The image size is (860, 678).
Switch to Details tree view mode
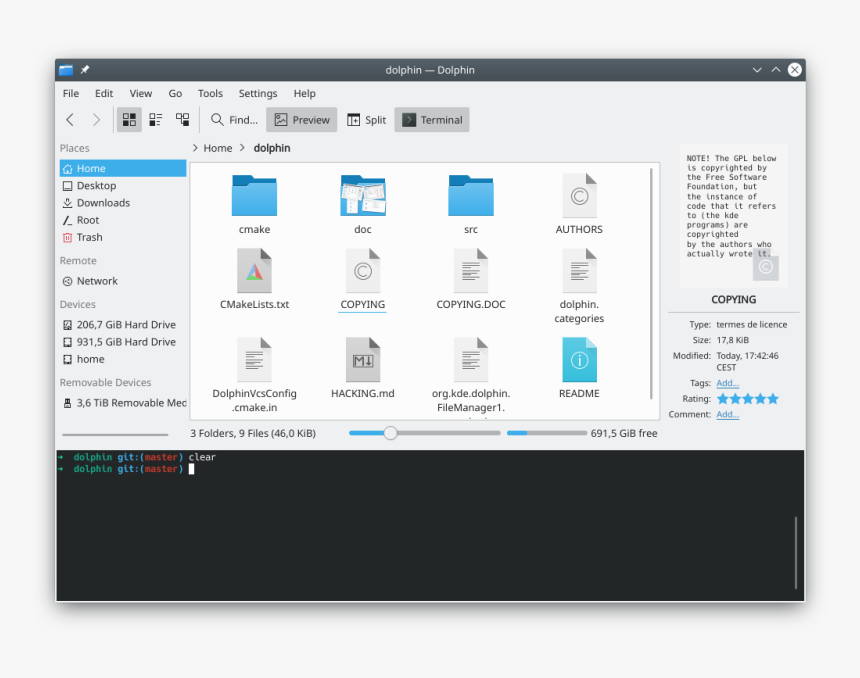183,120
